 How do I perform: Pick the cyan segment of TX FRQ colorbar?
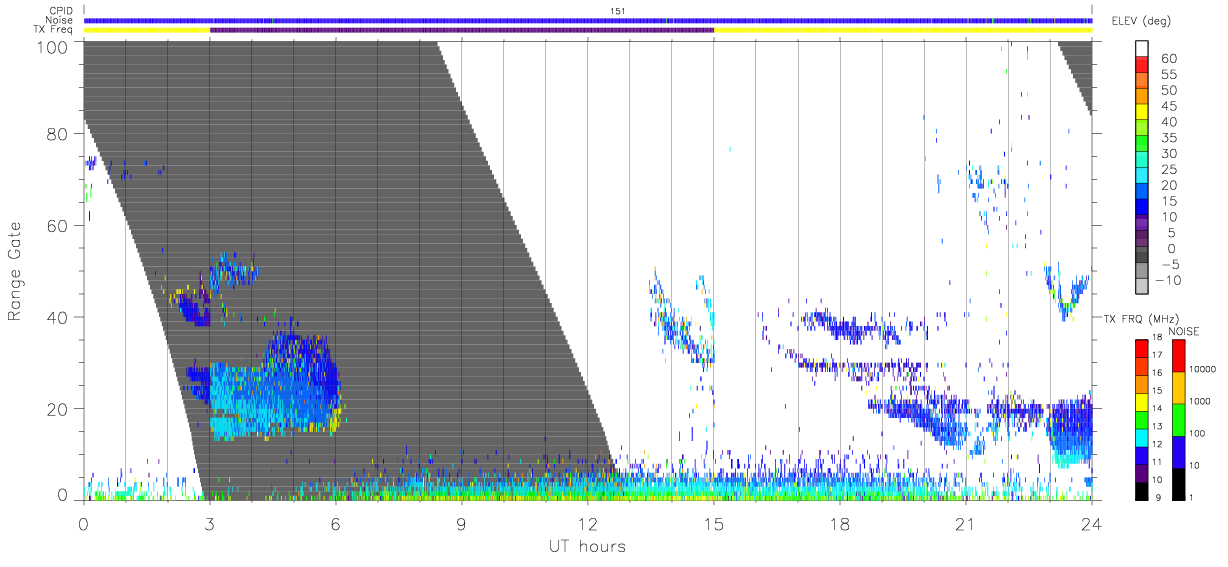click(1142, 438)
